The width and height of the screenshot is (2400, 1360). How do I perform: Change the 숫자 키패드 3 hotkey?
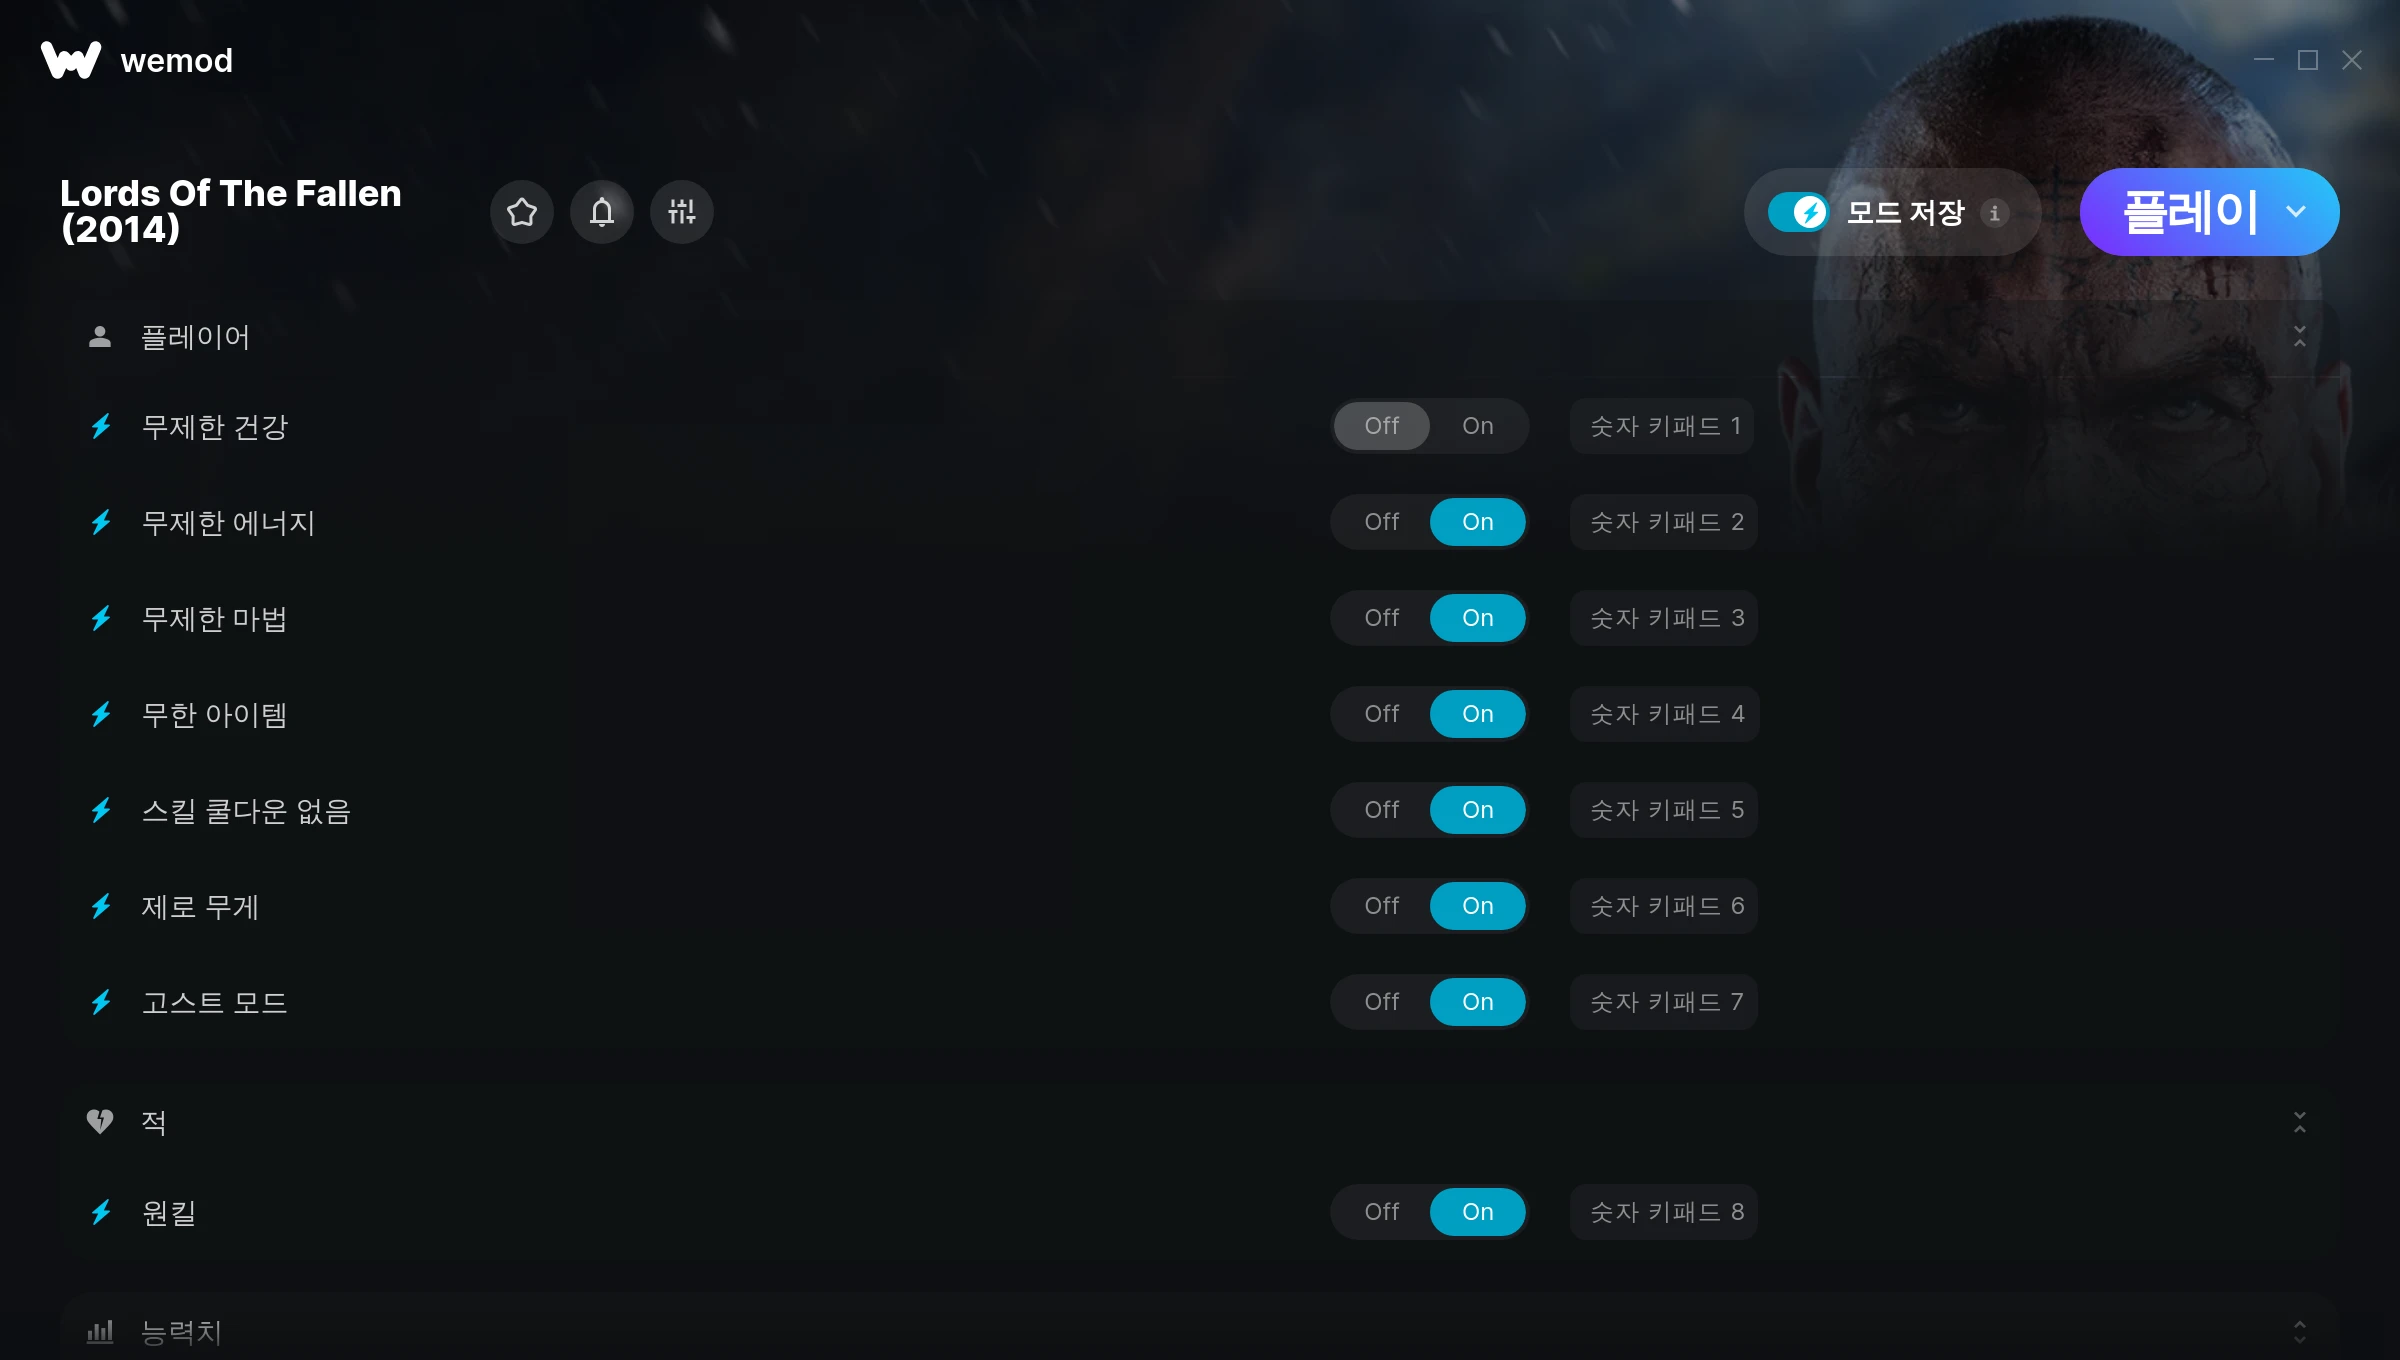click(x=1665, y=618)
